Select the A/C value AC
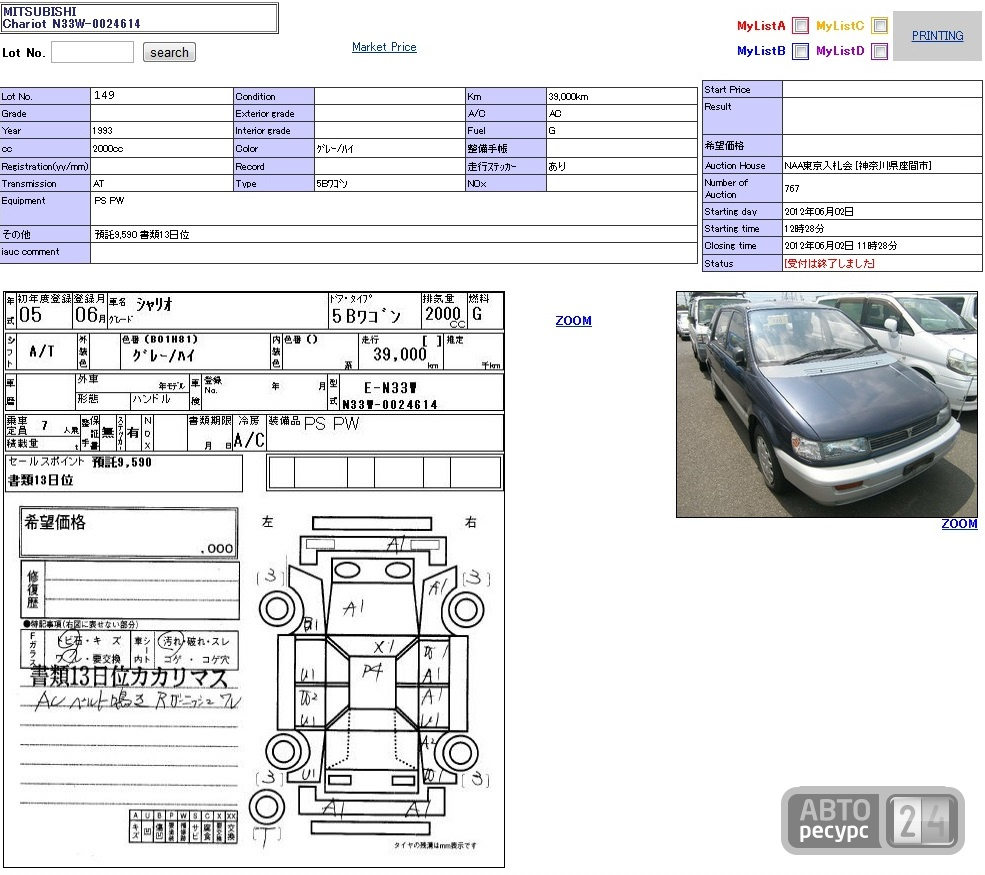Screen dimensions: 985x875 (x=555, y=114)
